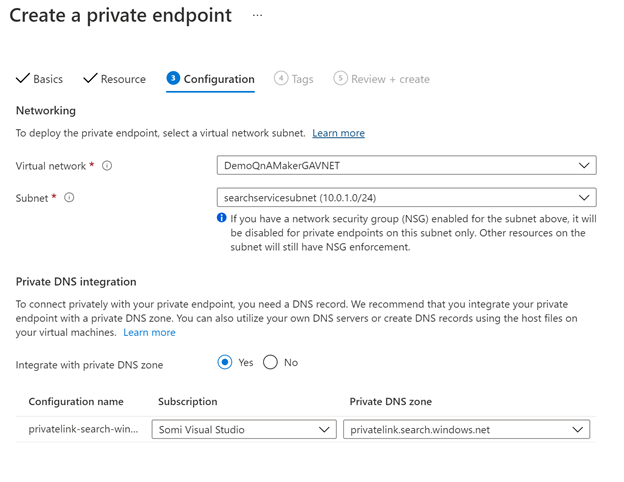Expand the Private DNS zone dropdown
Image resolution: width=624 pixels, height=482 pixels.
click(x=466, y=430)
